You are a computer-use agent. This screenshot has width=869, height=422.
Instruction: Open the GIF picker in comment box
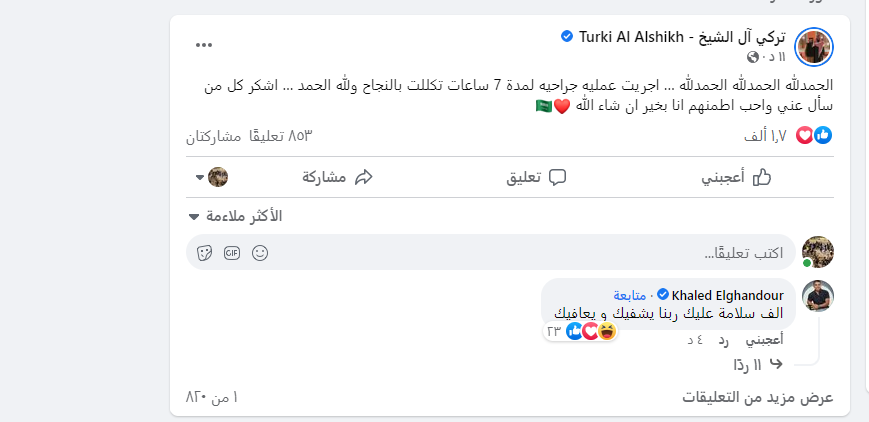[232, 252]
